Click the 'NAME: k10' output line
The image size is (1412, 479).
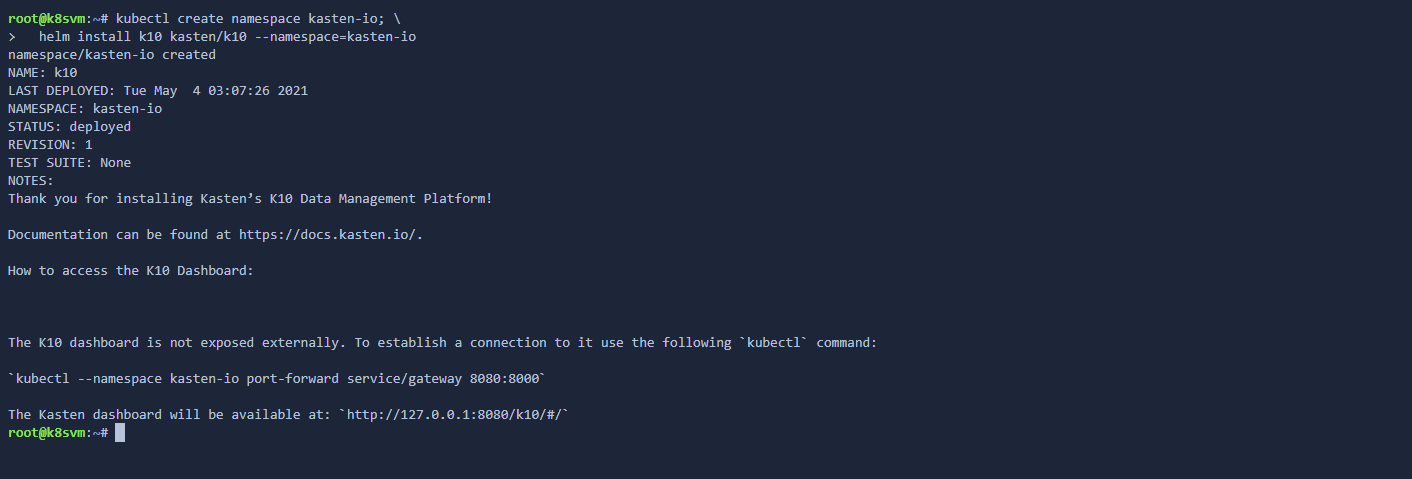pos(43,72)
